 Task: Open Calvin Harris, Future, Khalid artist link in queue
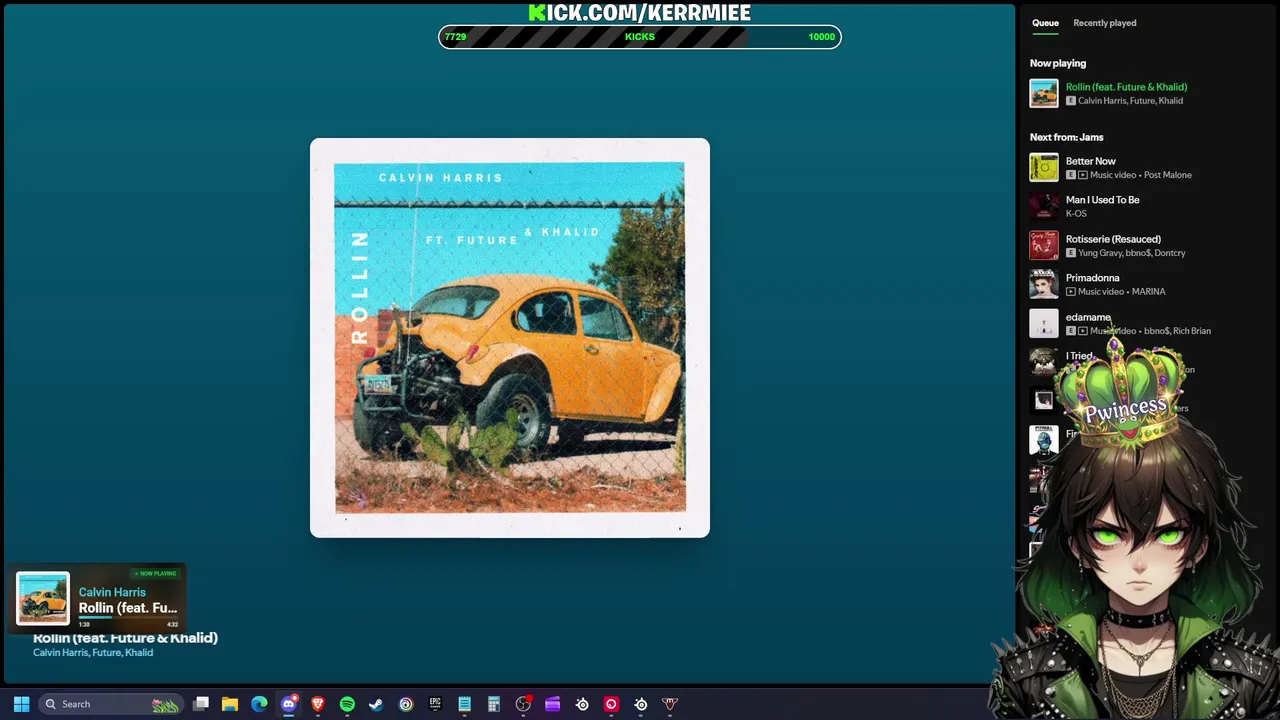point(1130,101)
